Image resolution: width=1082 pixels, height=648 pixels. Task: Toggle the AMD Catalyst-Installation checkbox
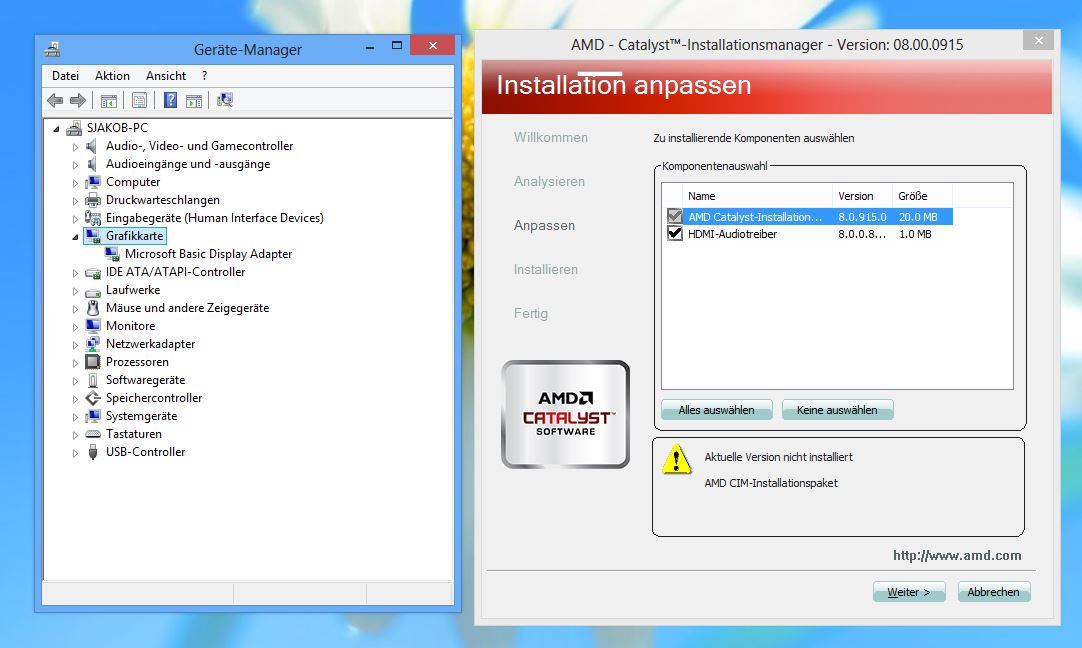675,216
